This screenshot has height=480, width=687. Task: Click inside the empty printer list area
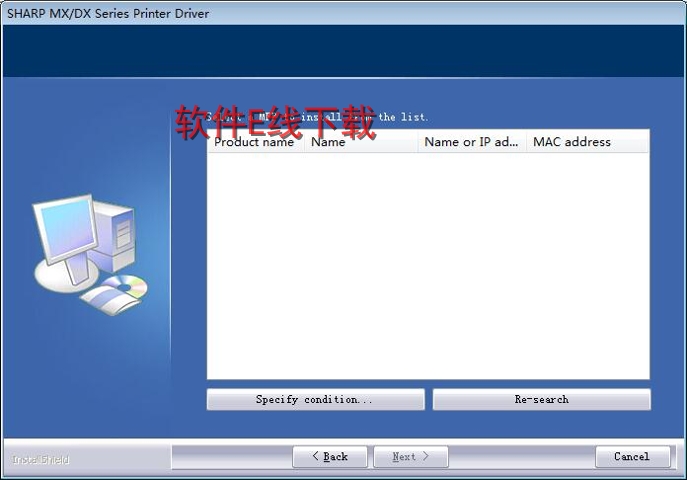point(428,265)
